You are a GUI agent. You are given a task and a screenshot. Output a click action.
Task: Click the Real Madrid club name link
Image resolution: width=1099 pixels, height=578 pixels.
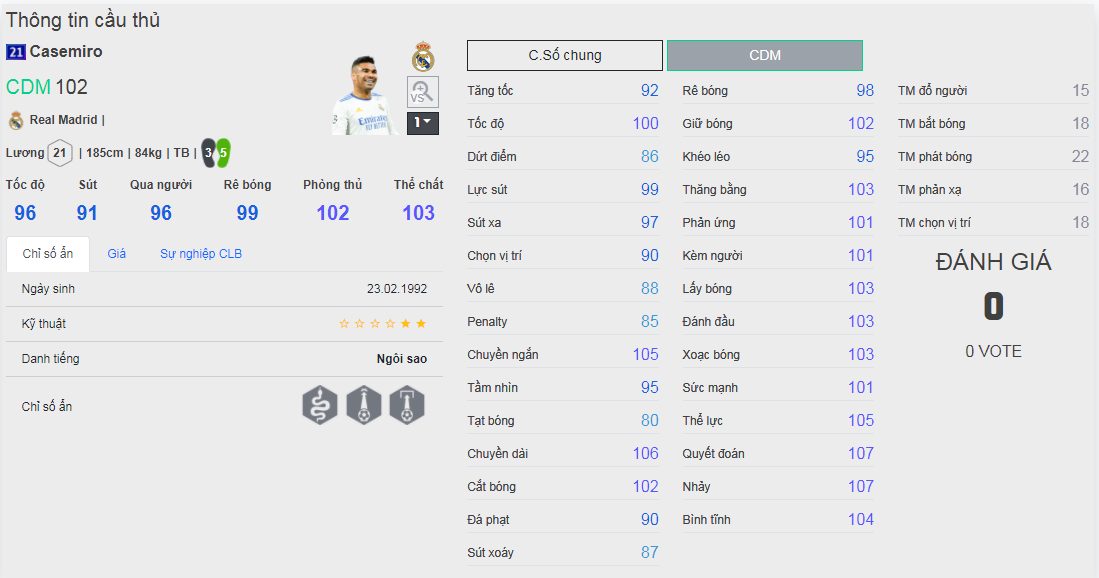(x=64, y=120)
